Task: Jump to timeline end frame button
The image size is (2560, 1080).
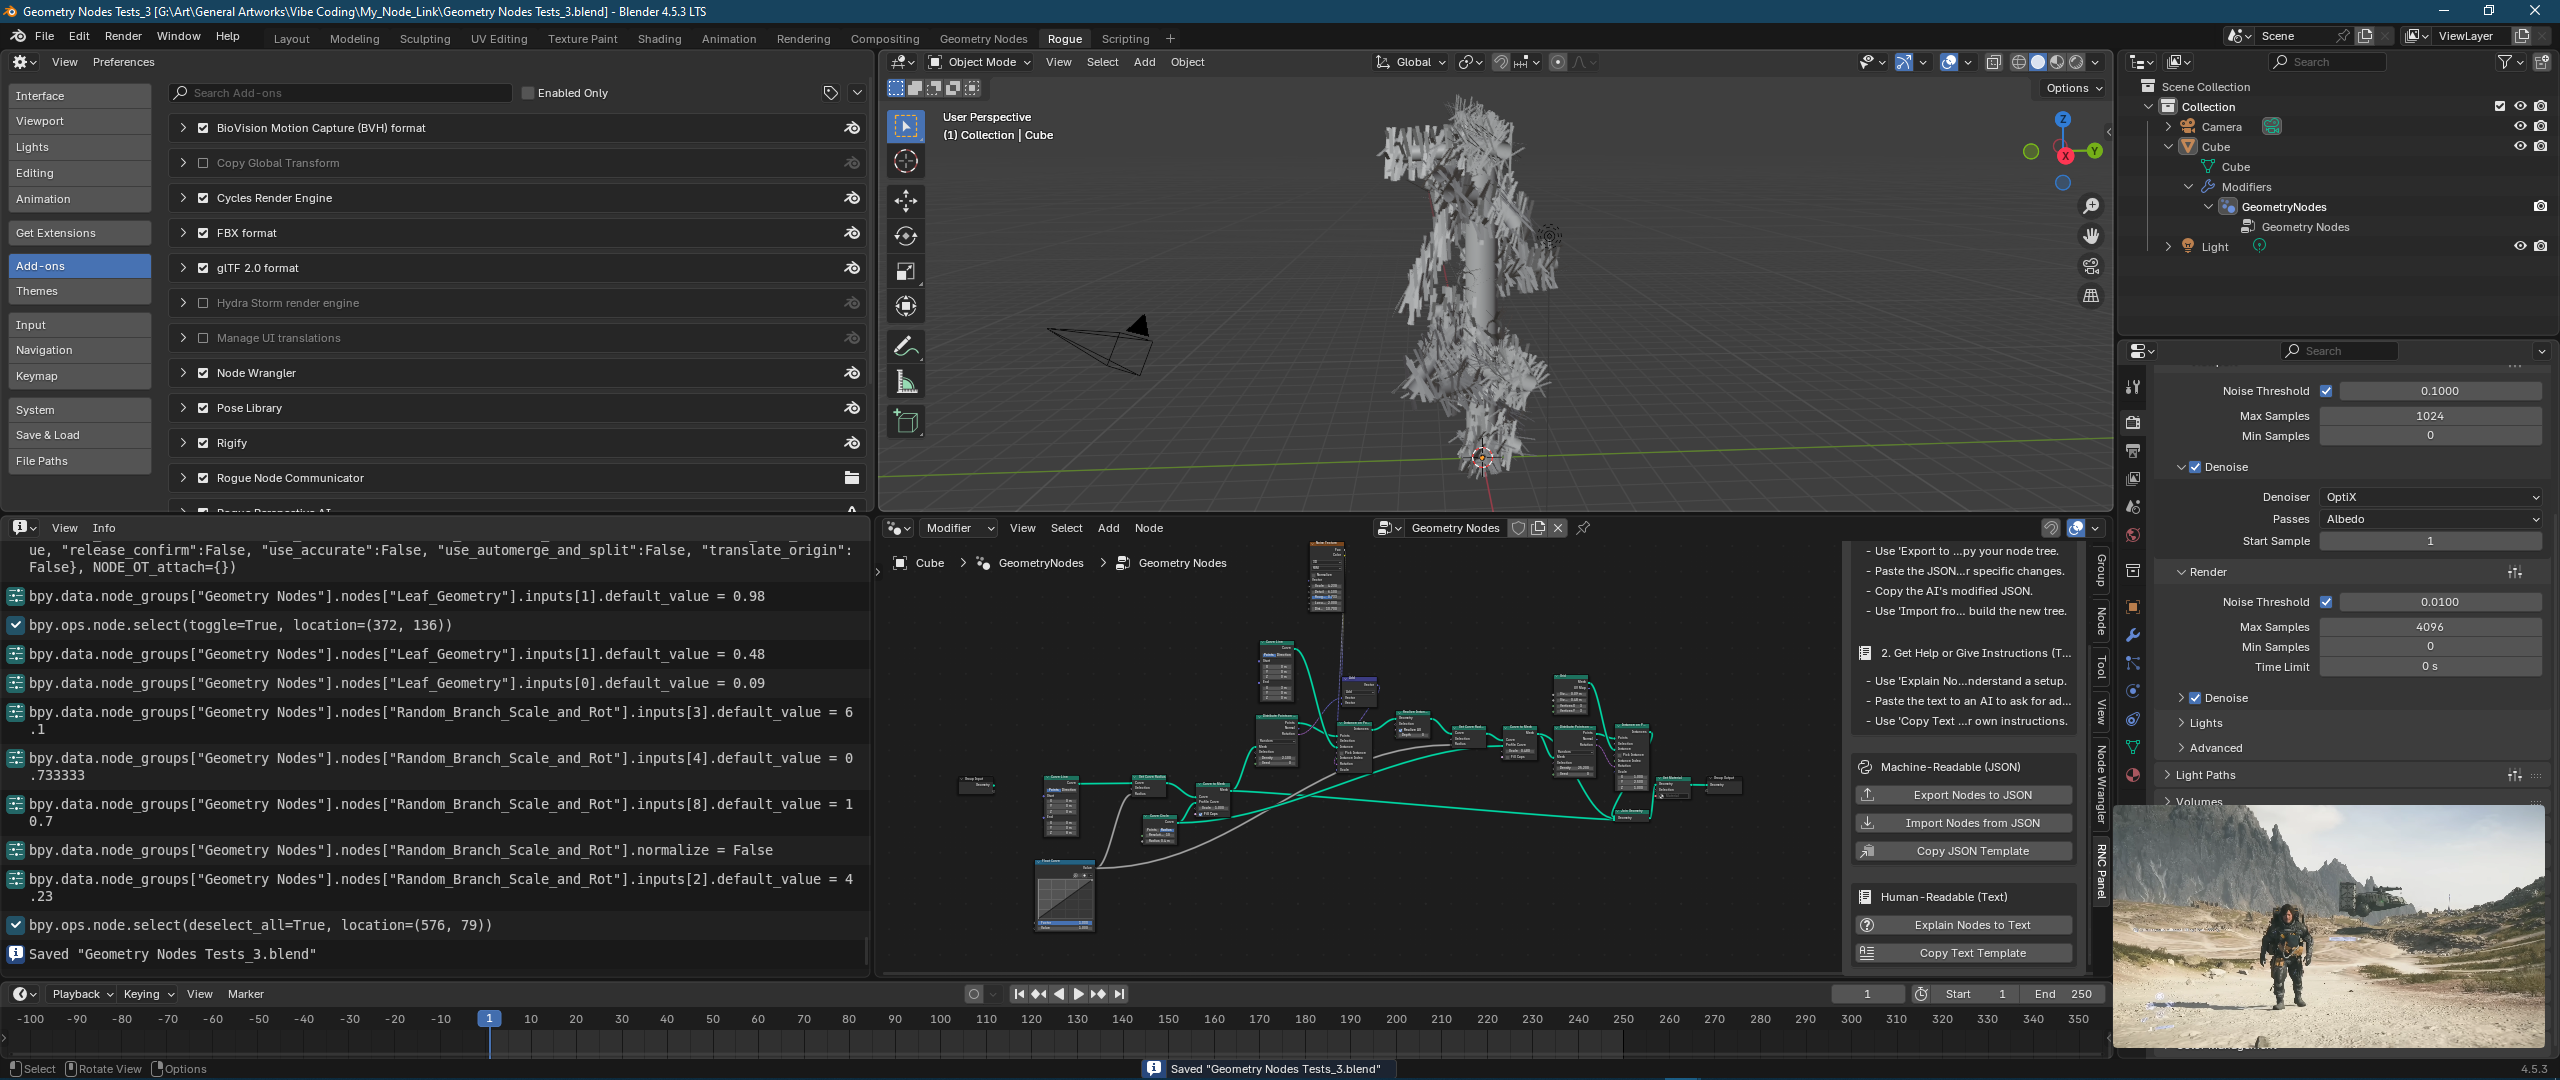Action: pos(1120,994)
